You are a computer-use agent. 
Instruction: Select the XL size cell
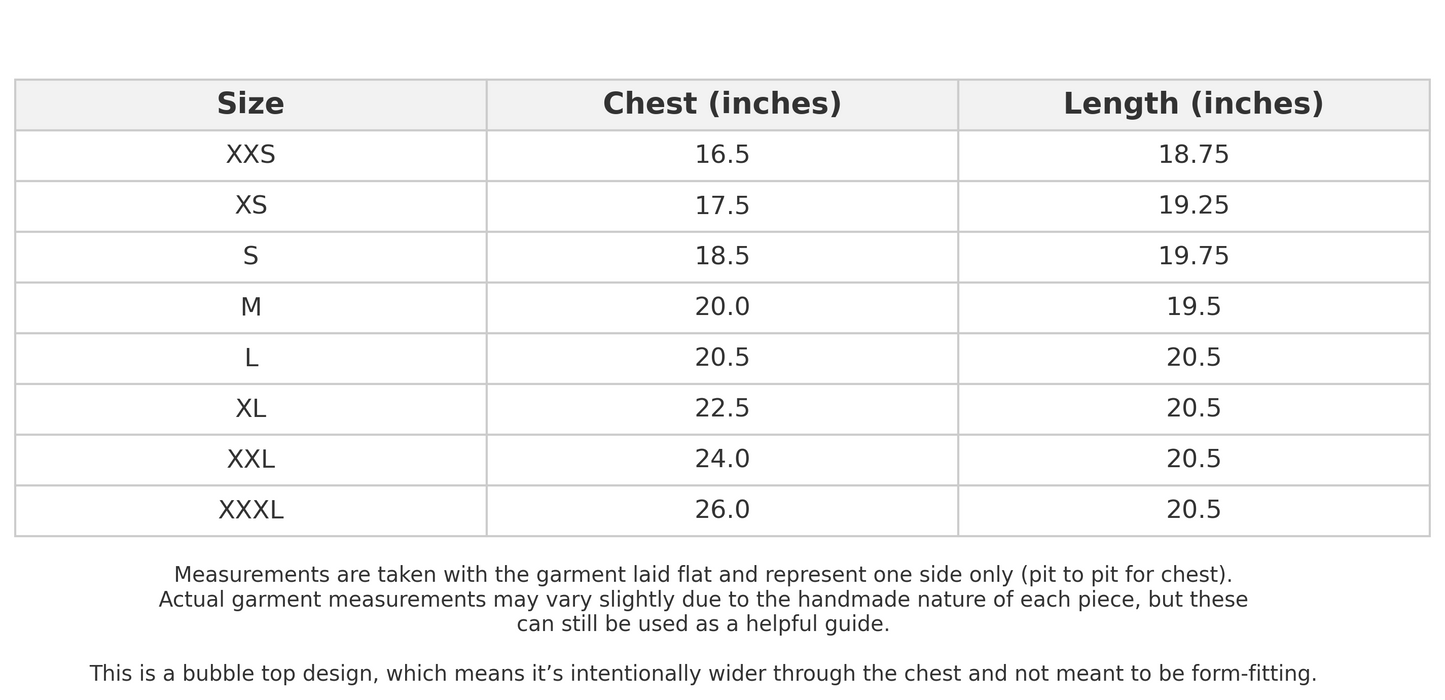click(250, 409)
